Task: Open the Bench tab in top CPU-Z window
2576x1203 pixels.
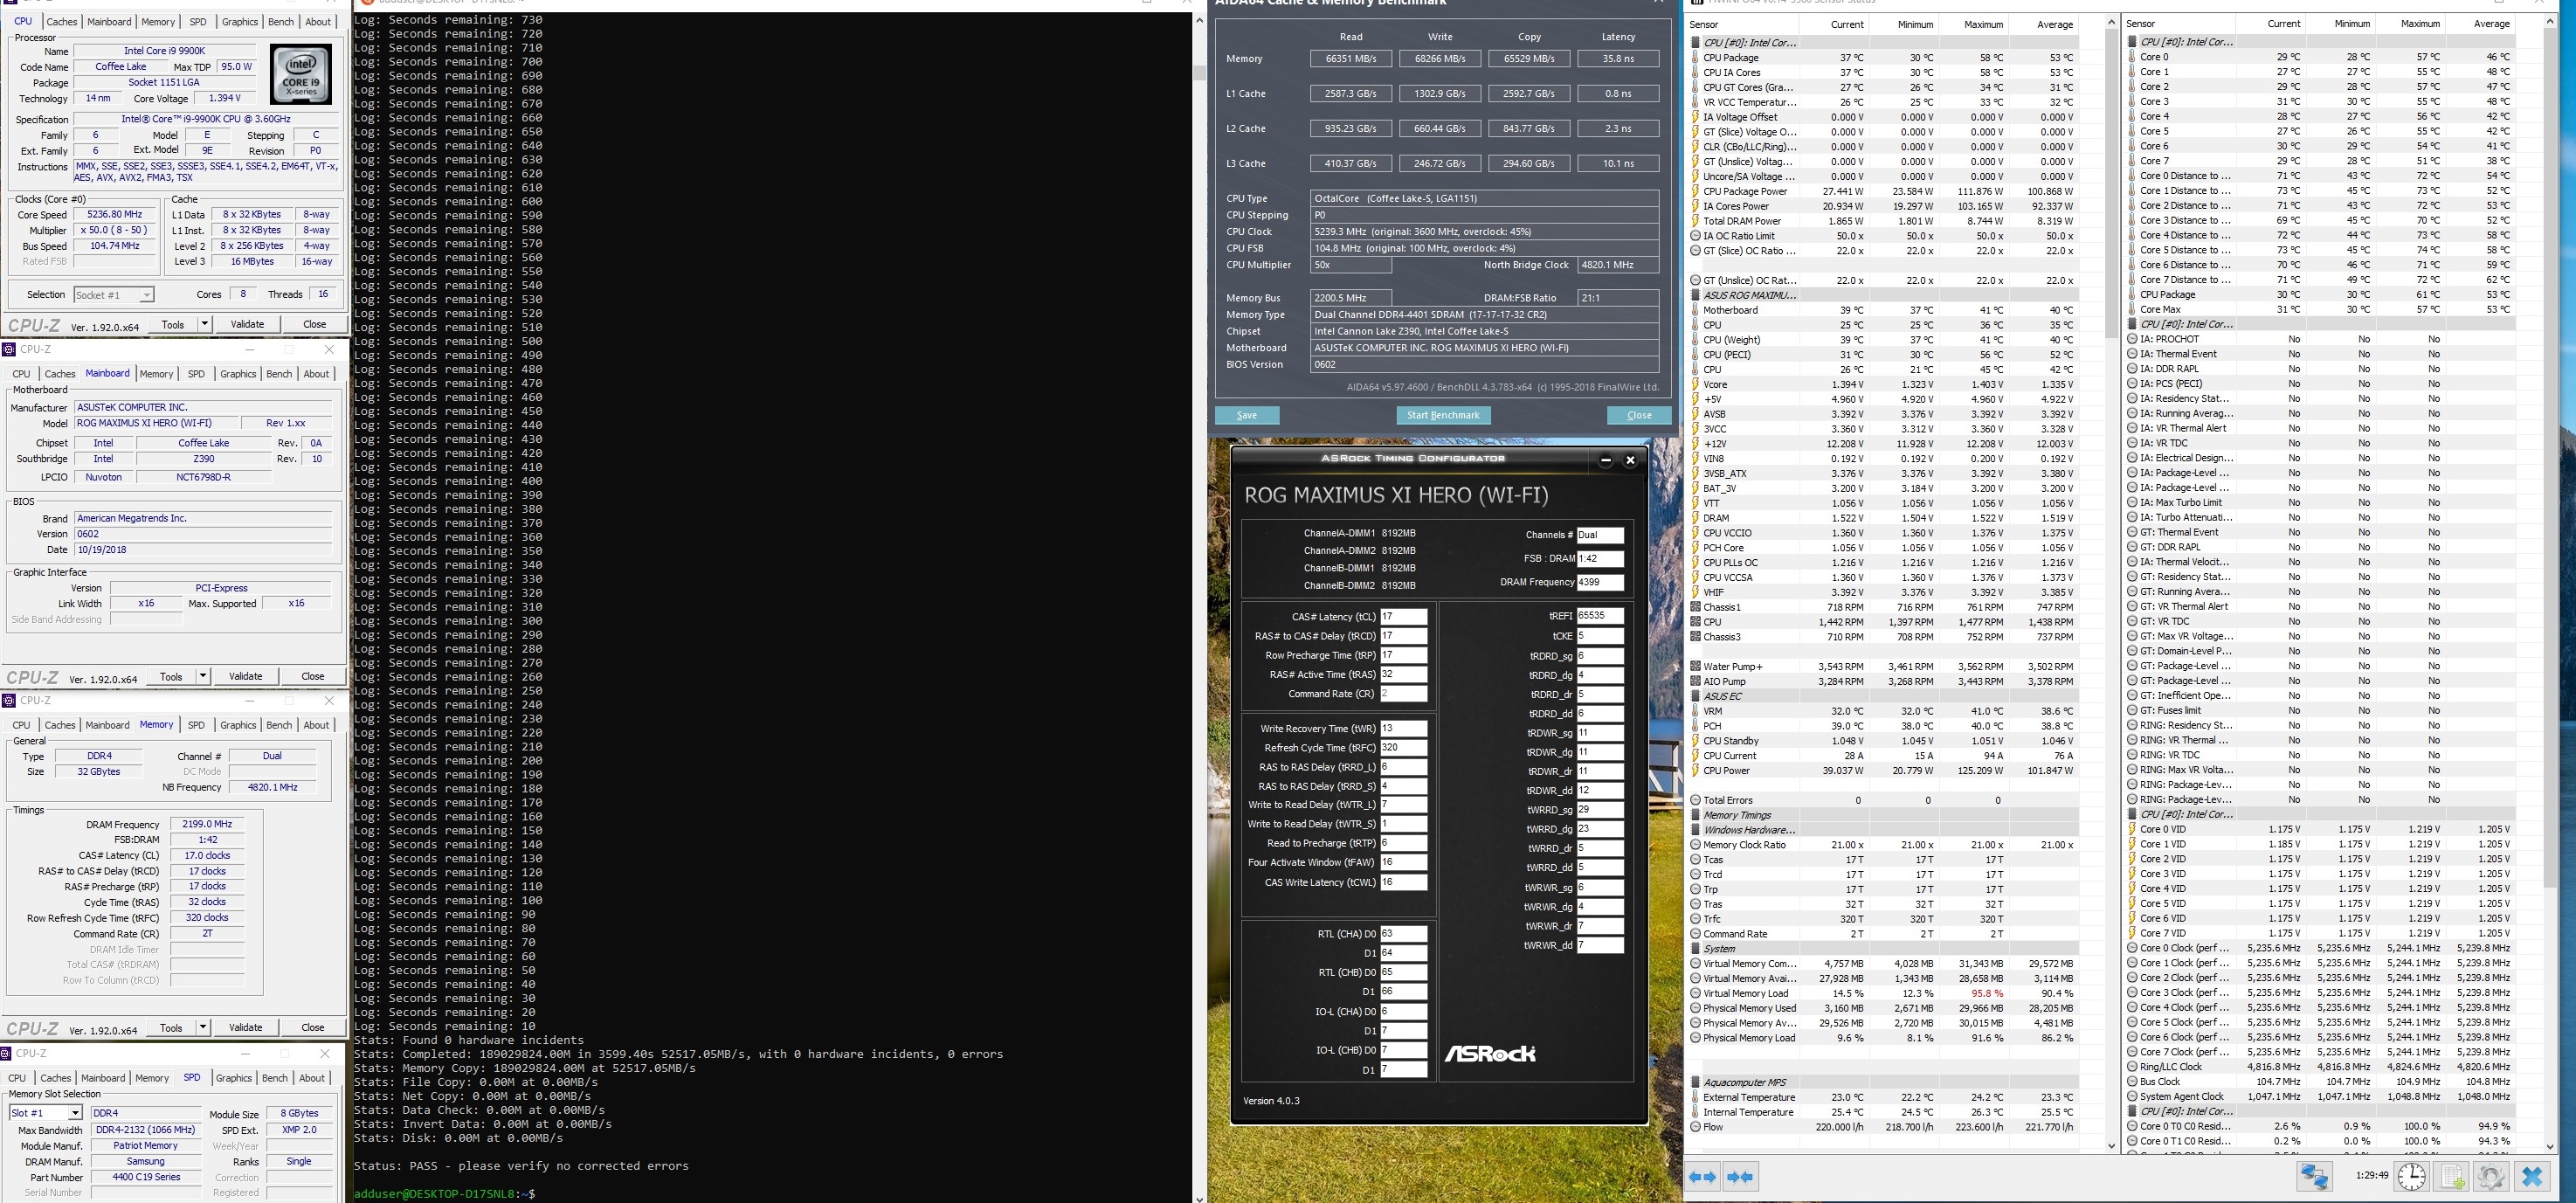Action: click(281, 22)
